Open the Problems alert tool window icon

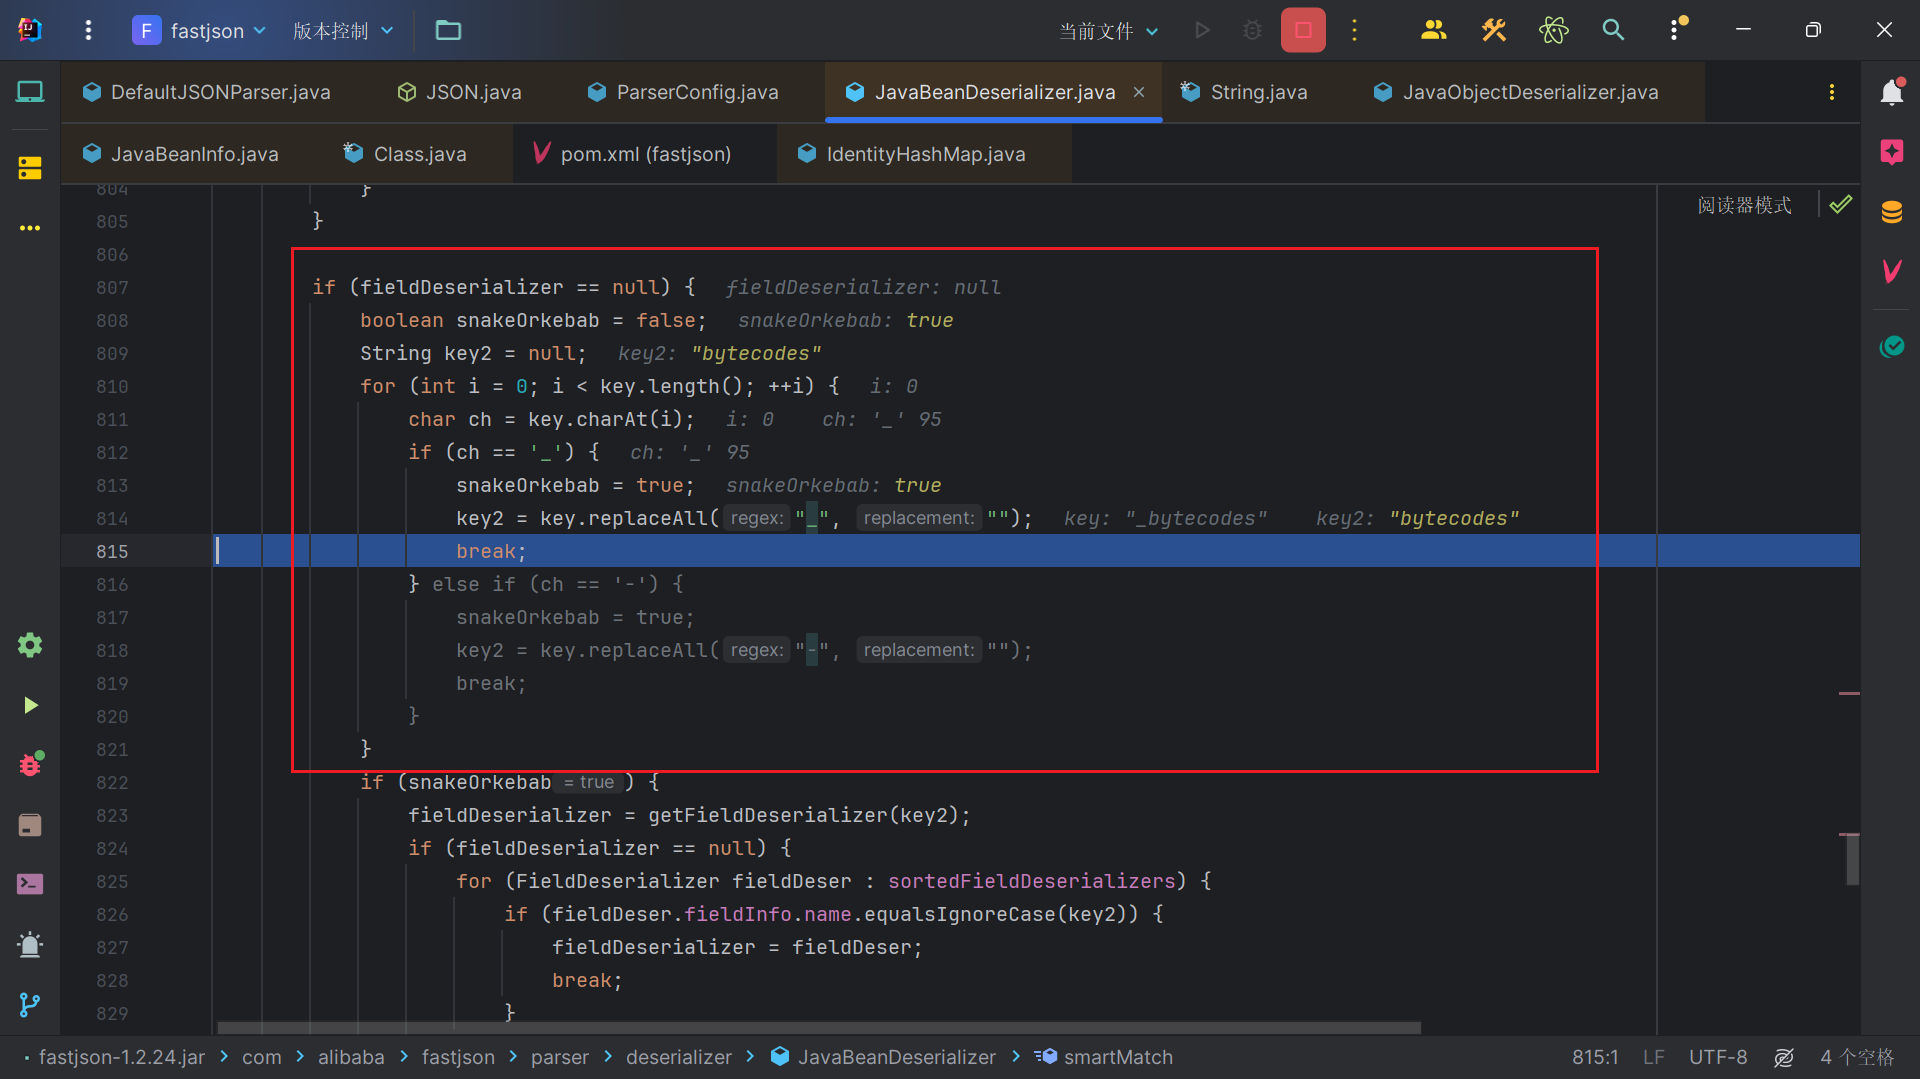(30, 944)
